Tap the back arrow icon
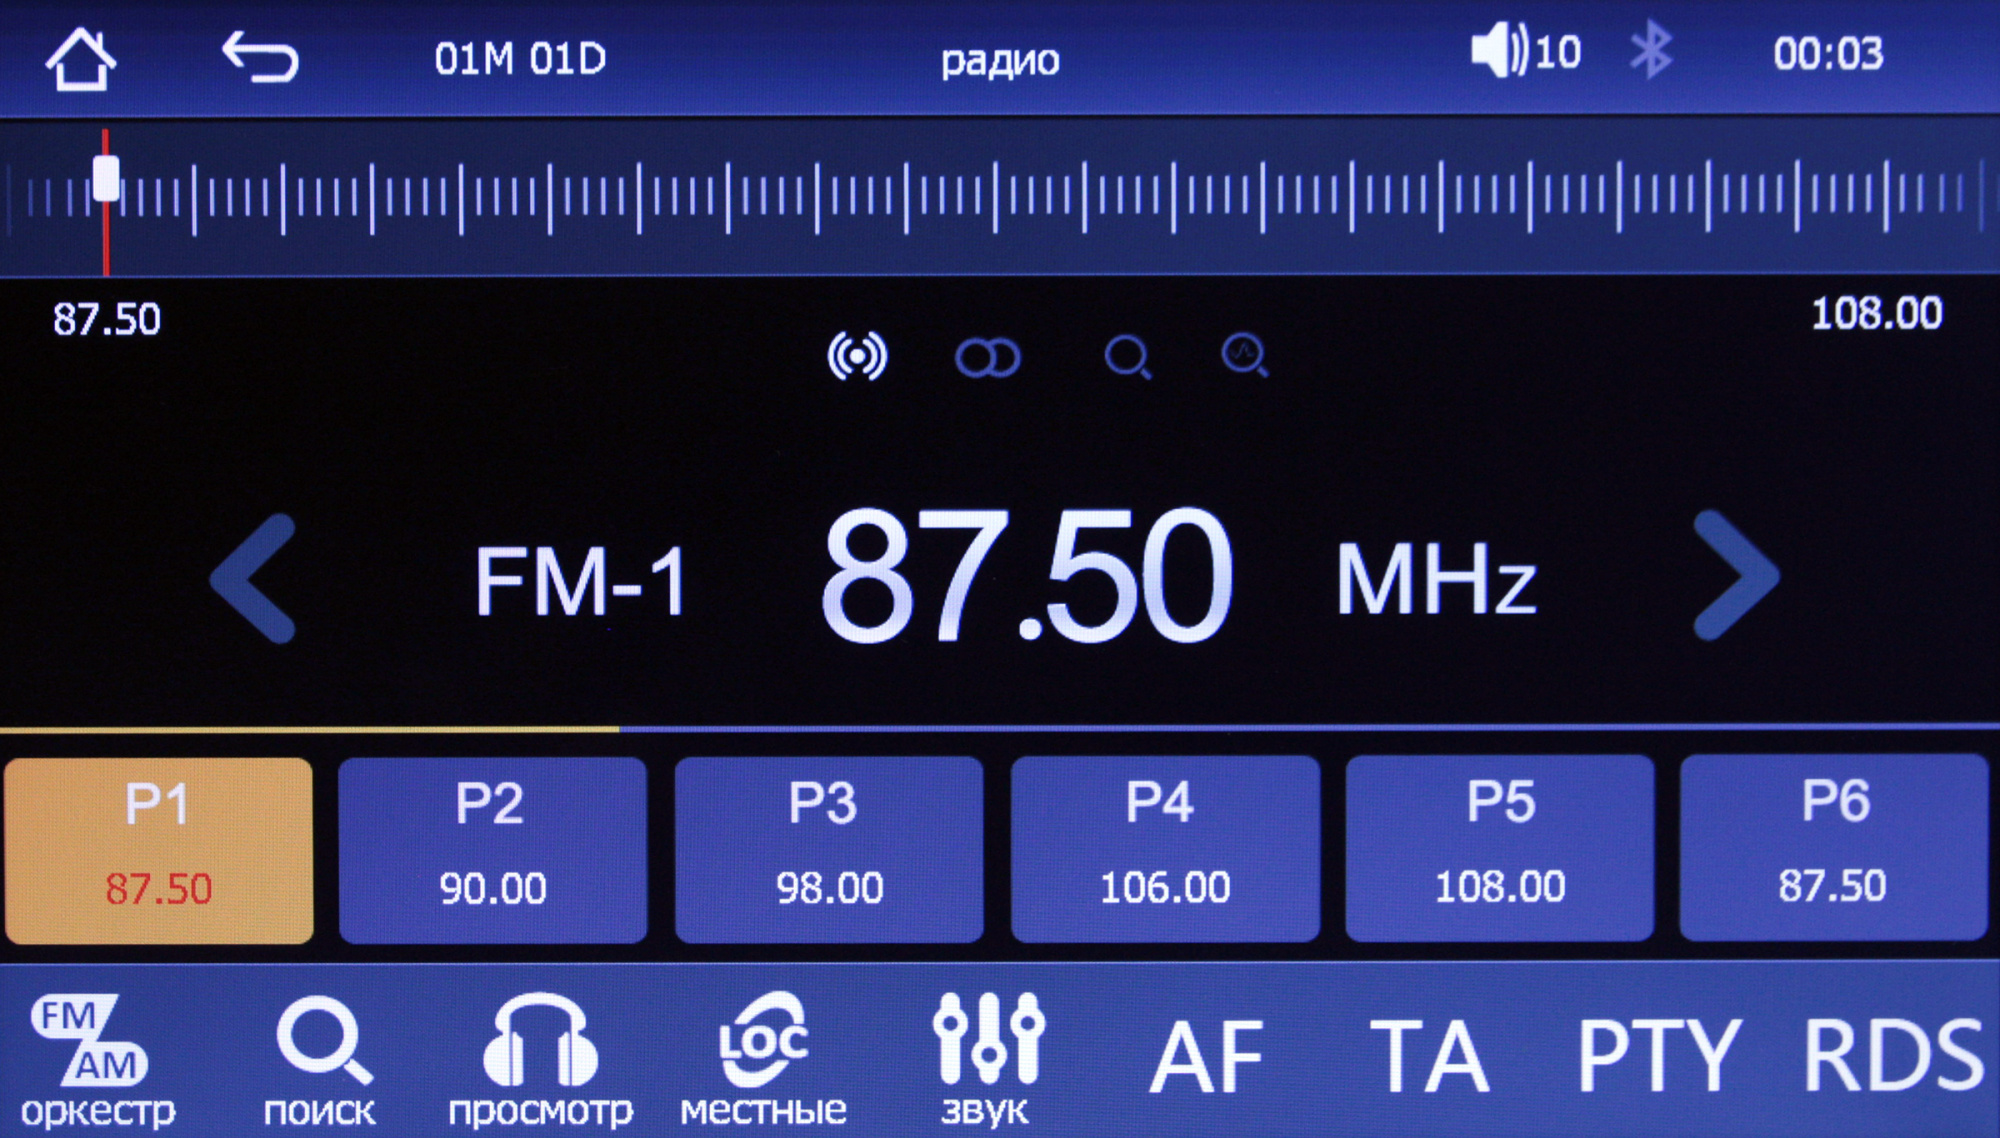 click(260, 56)
